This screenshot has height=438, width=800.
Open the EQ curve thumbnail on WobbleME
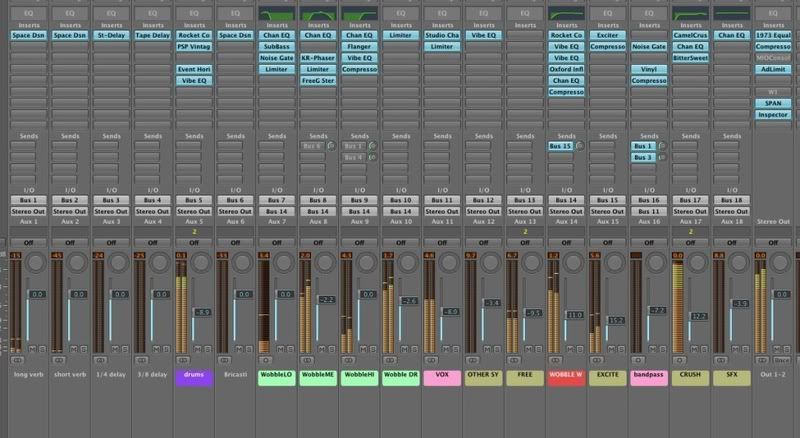pyautogui.click(x=318, y=13)
